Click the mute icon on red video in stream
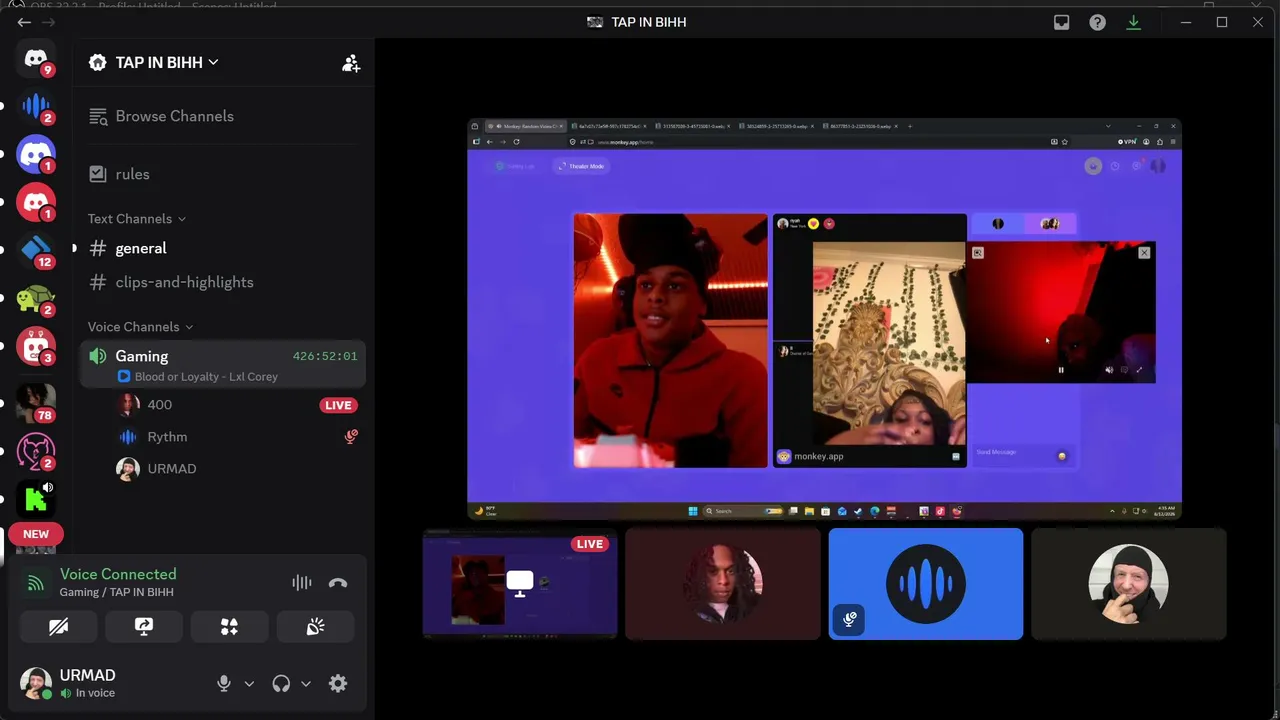The height and width of the screenshot is (720, 1280). 1108,370
